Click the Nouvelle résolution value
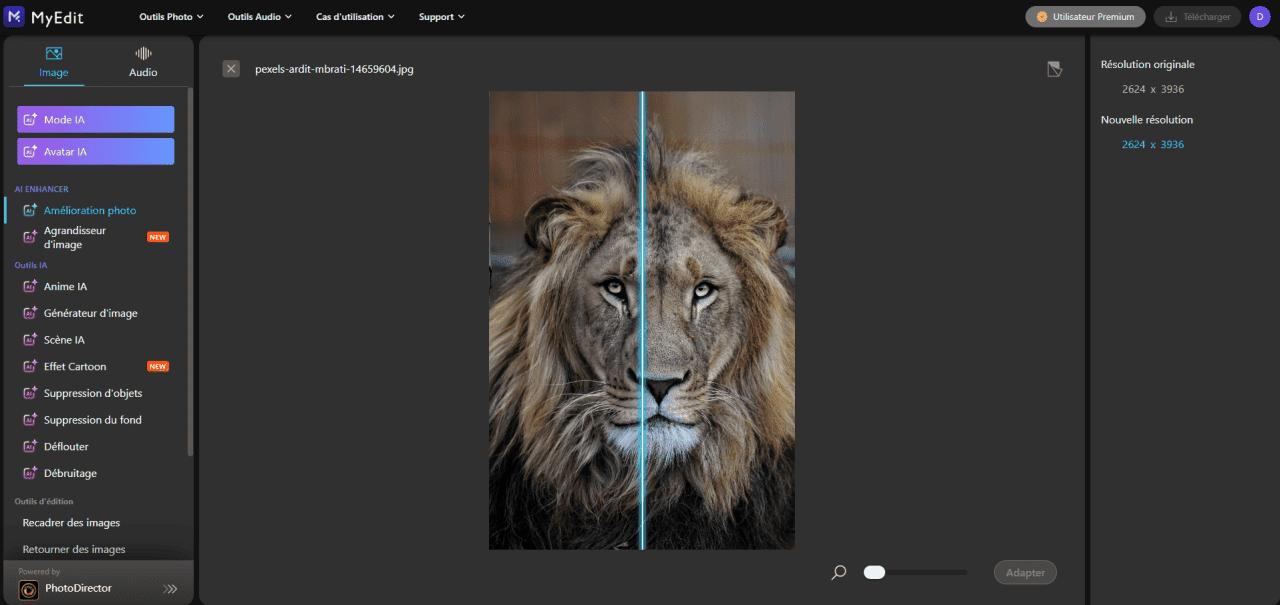Viewport: 1280px width, 605px height. [1153, 145]
